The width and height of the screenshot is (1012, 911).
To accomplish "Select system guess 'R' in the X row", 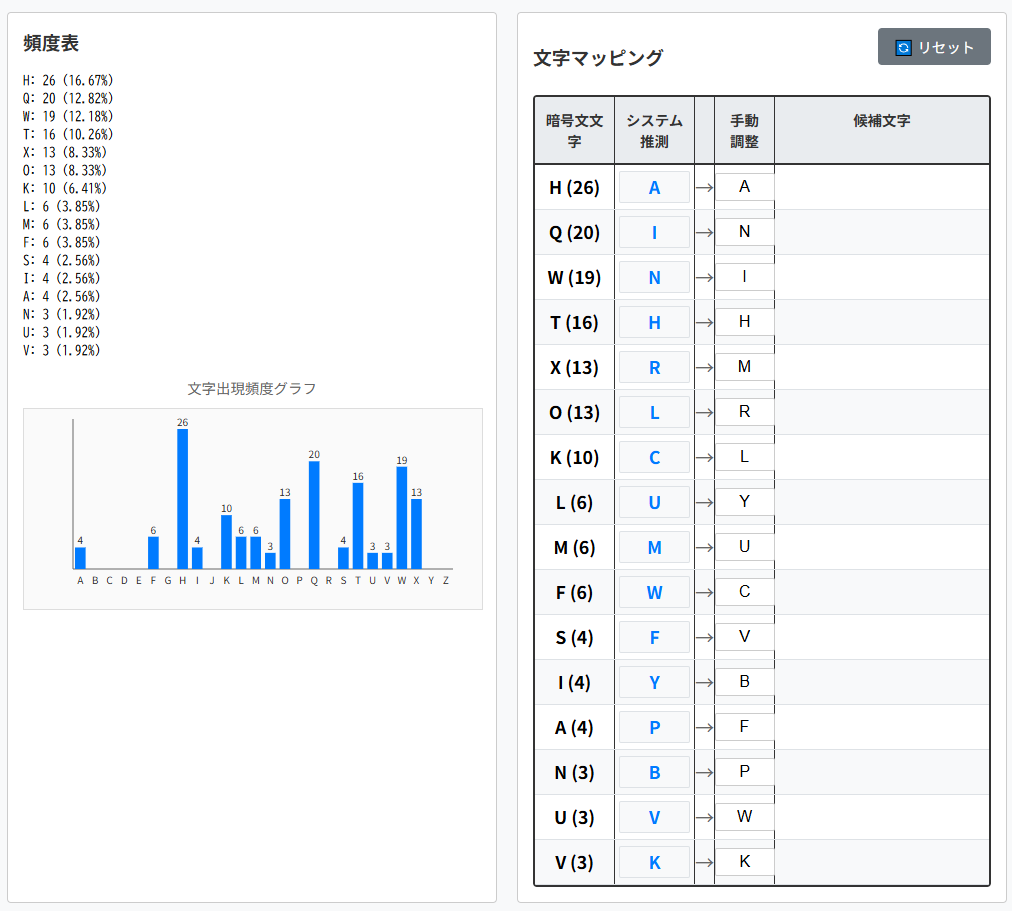I will coord(654,367).
